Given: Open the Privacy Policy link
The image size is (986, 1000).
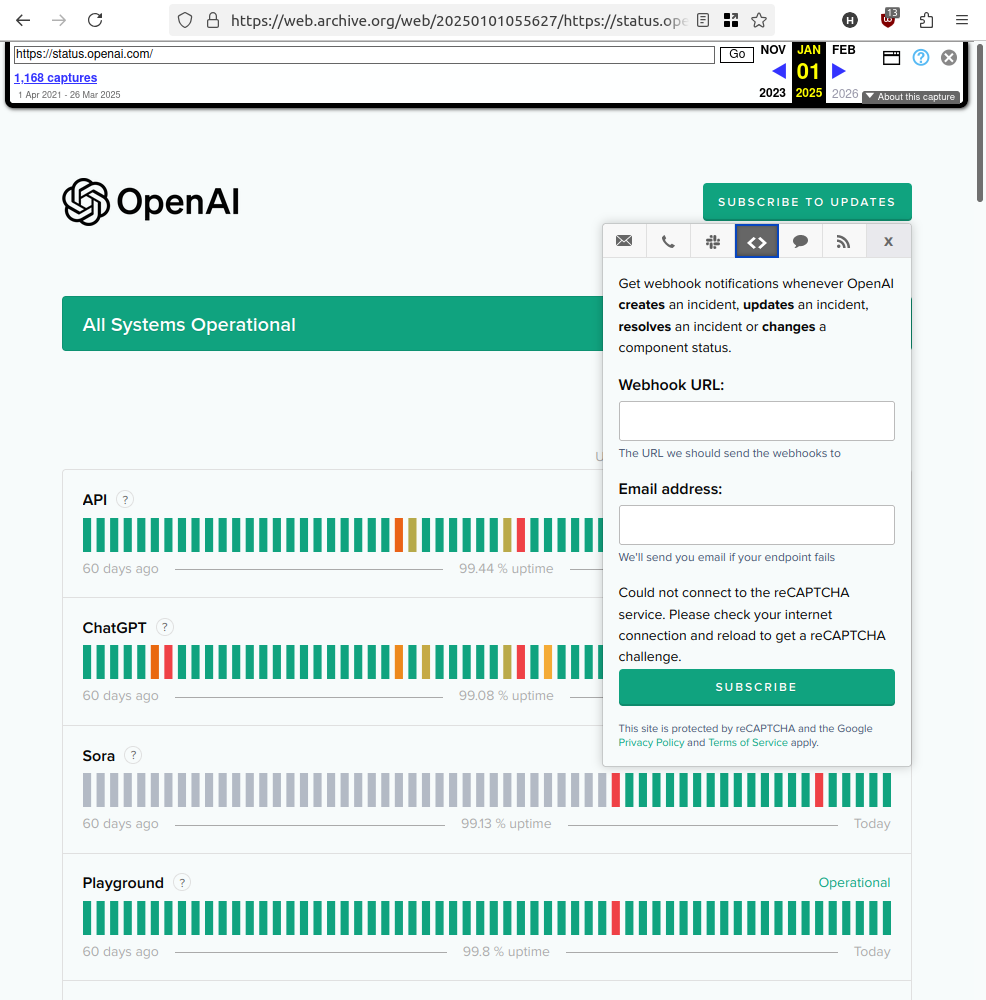Looking at the screenshot, I should click(x=651, y=742).
